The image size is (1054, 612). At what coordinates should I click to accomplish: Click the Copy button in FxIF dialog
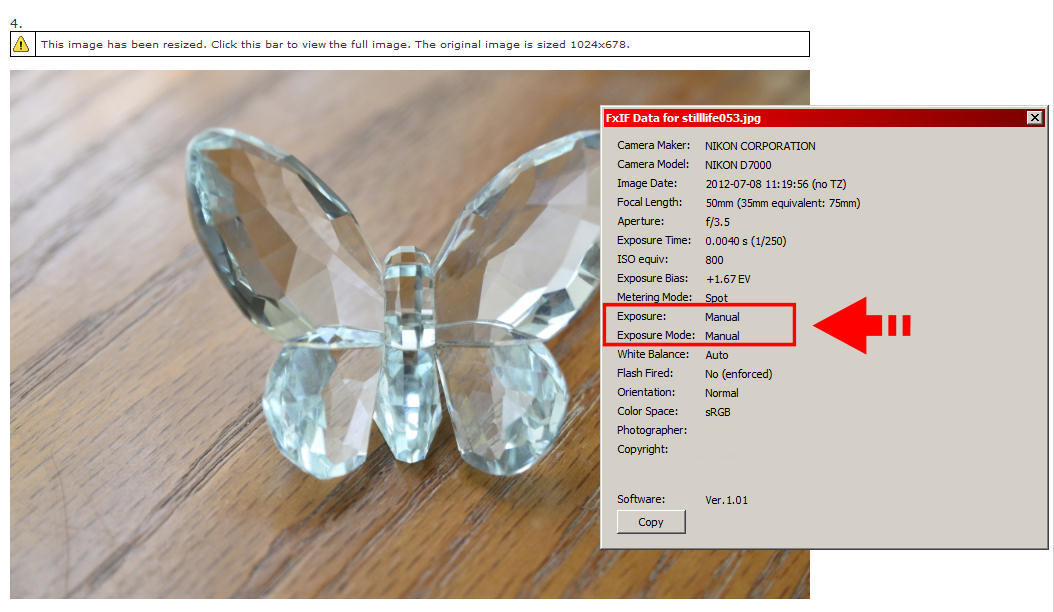click(x=651, y=522)
